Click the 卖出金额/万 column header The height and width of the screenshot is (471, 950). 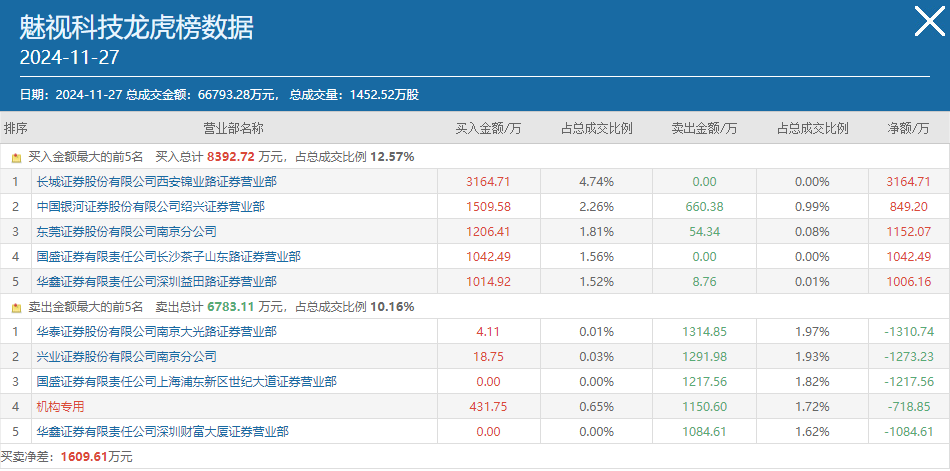[x=704, y=129]
